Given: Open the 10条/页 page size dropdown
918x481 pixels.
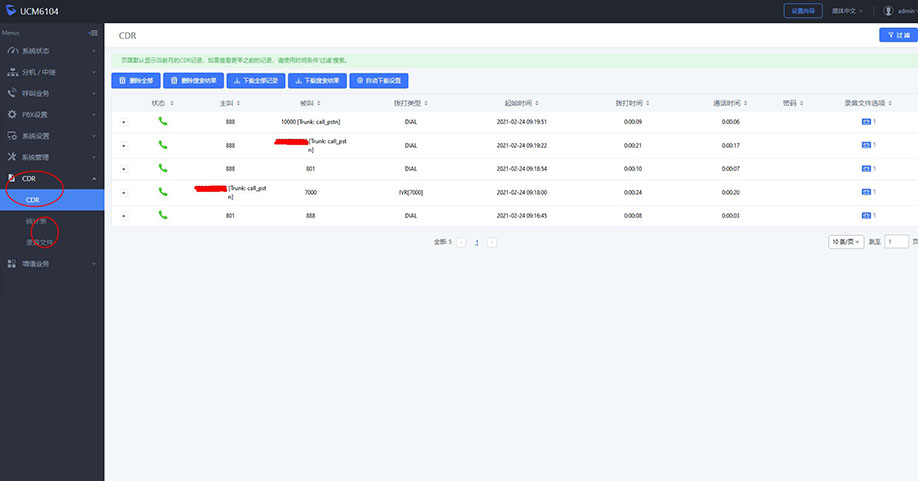Looking at the screenshot, I should pos(846,242).
